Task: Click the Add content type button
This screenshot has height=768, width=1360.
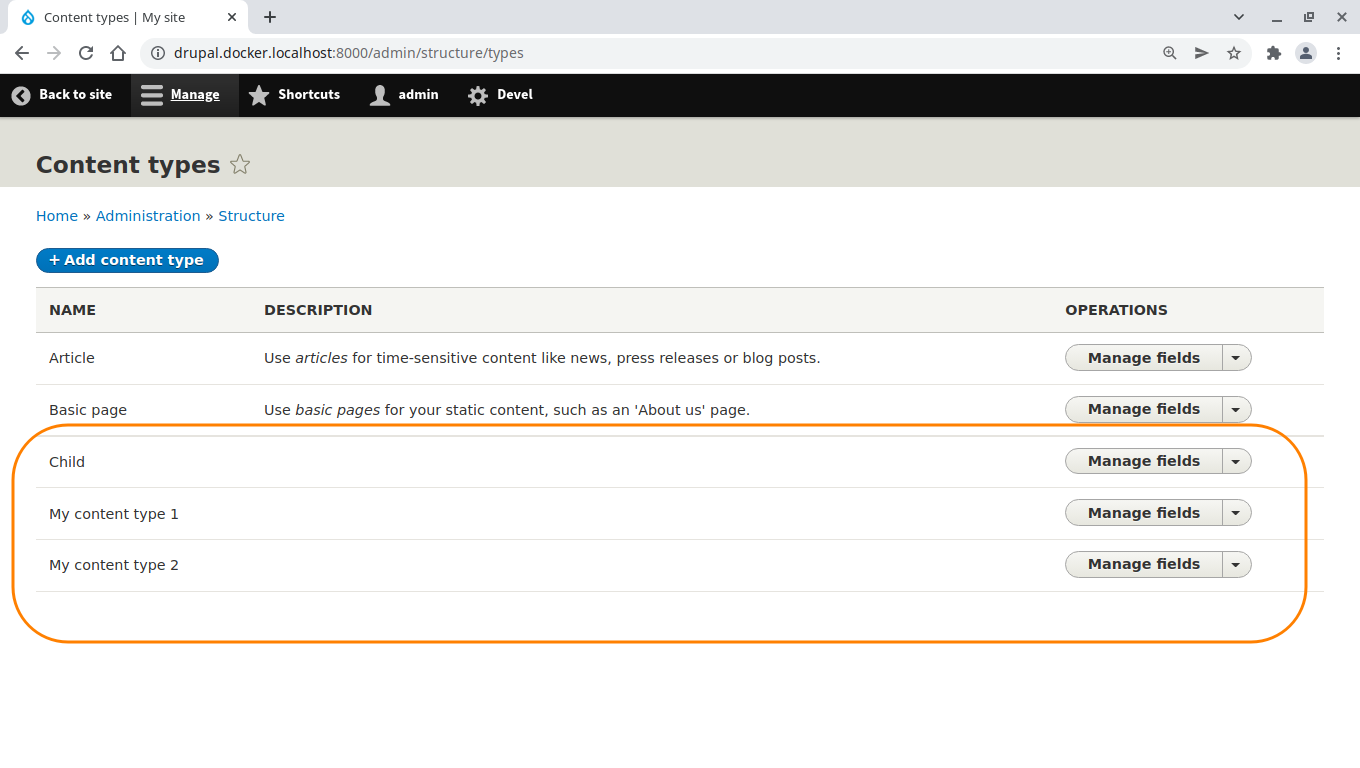Action: coord(127,260)
